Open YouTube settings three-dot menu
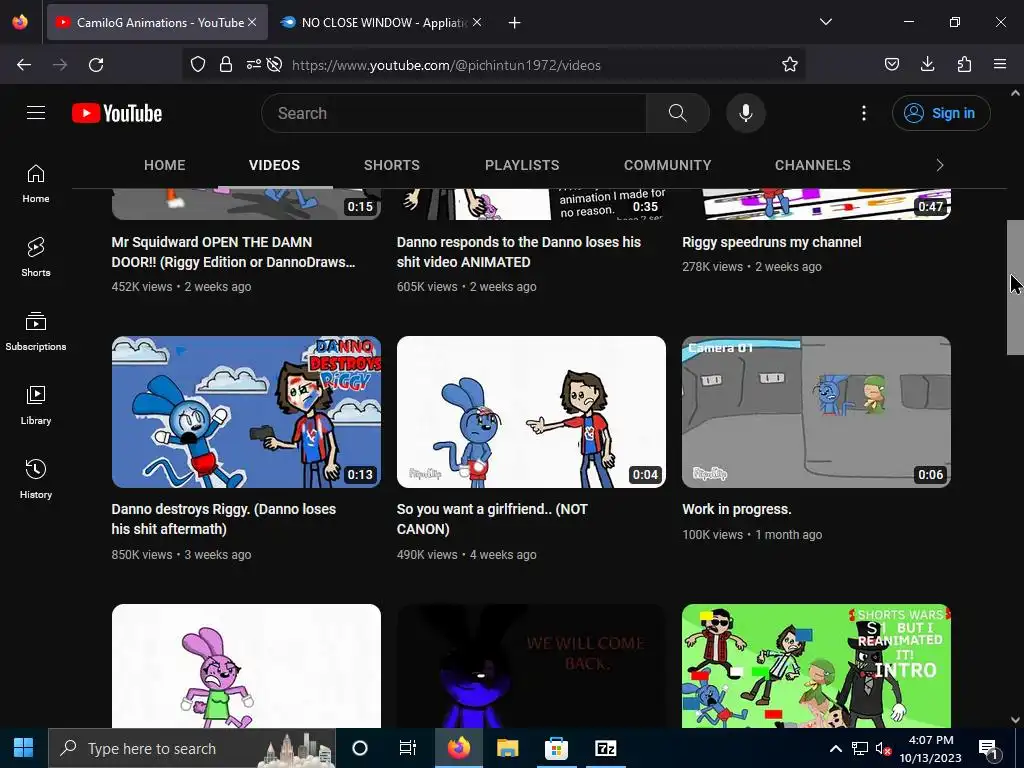This screenshot has height=768, width=1024. (863, 113)
